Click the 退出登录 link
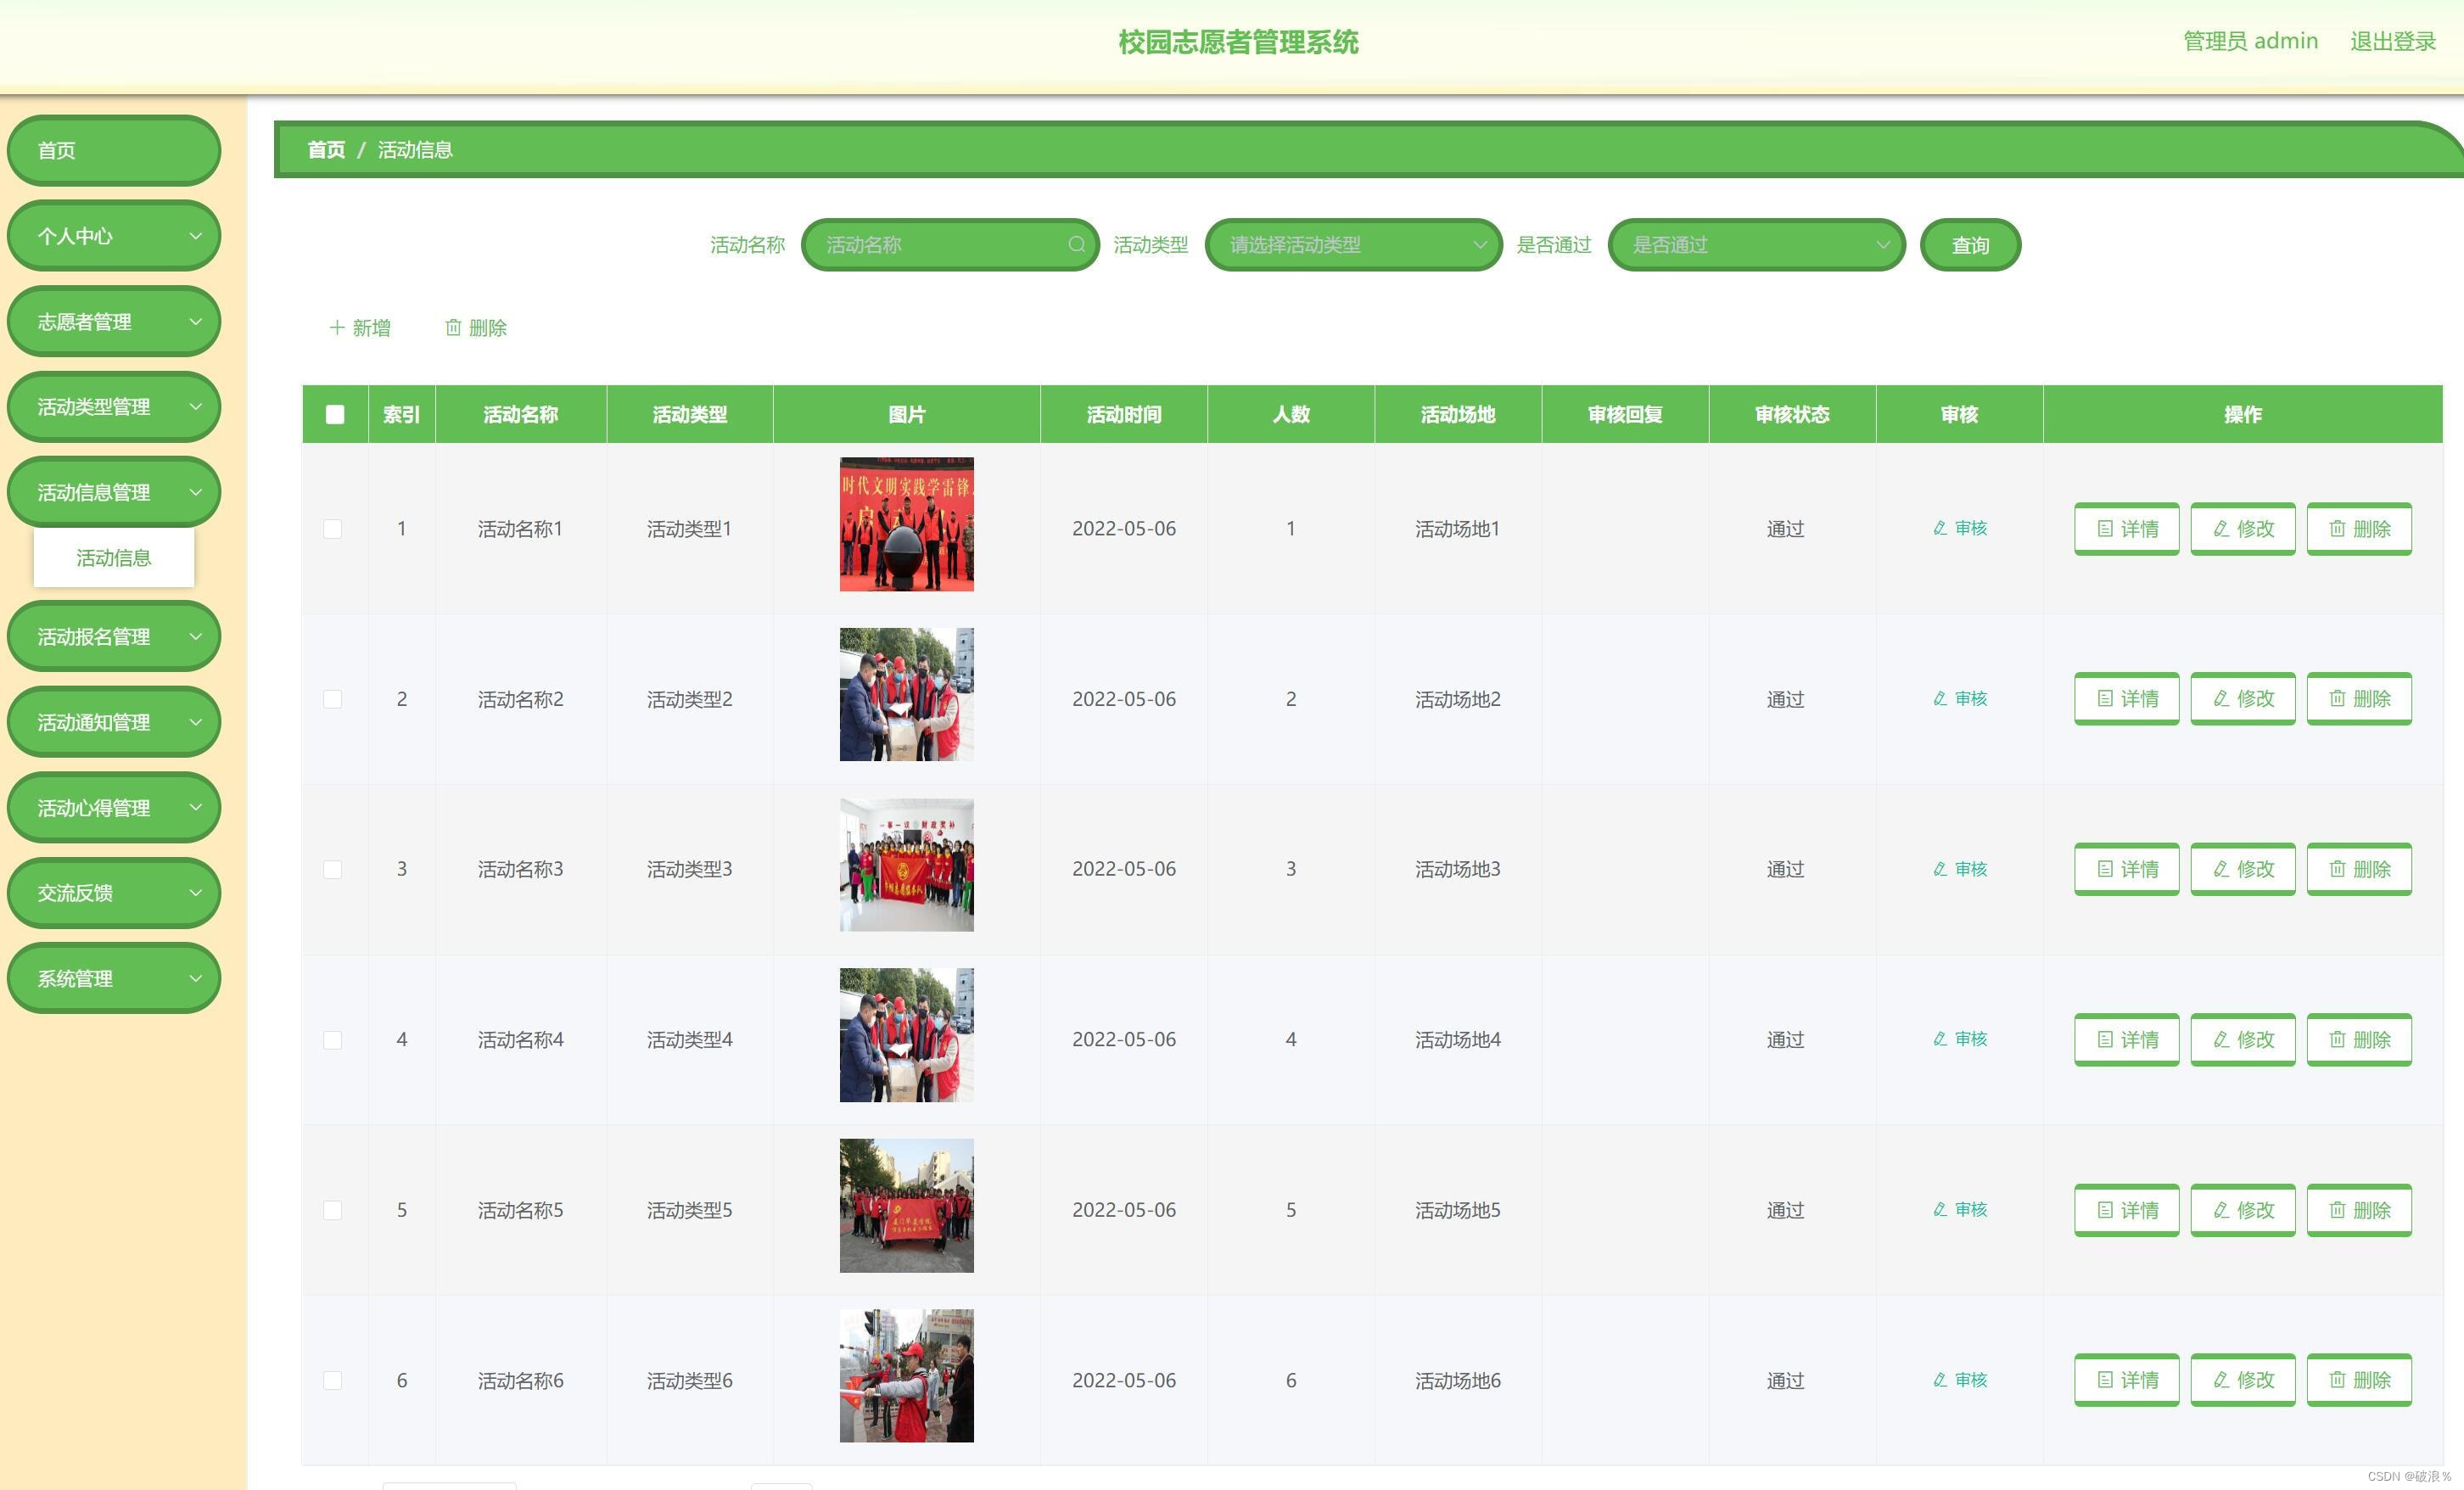The height and width of the screenshot is (1490, 2464). tap(2392, 41)
